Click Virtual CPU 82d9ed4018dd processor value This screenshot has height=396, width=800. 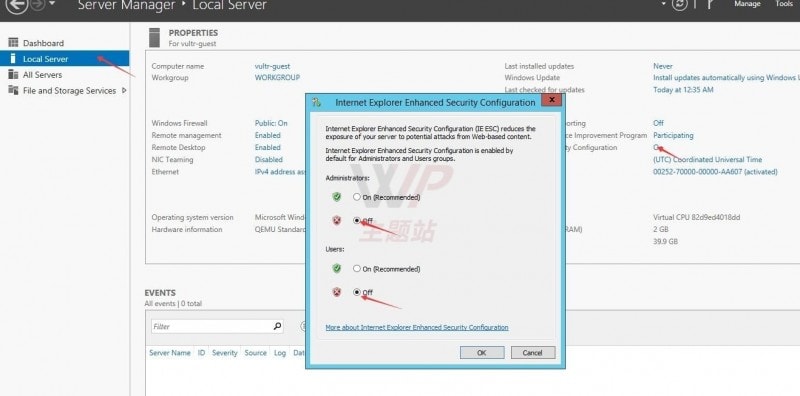[x=696, y=217]
